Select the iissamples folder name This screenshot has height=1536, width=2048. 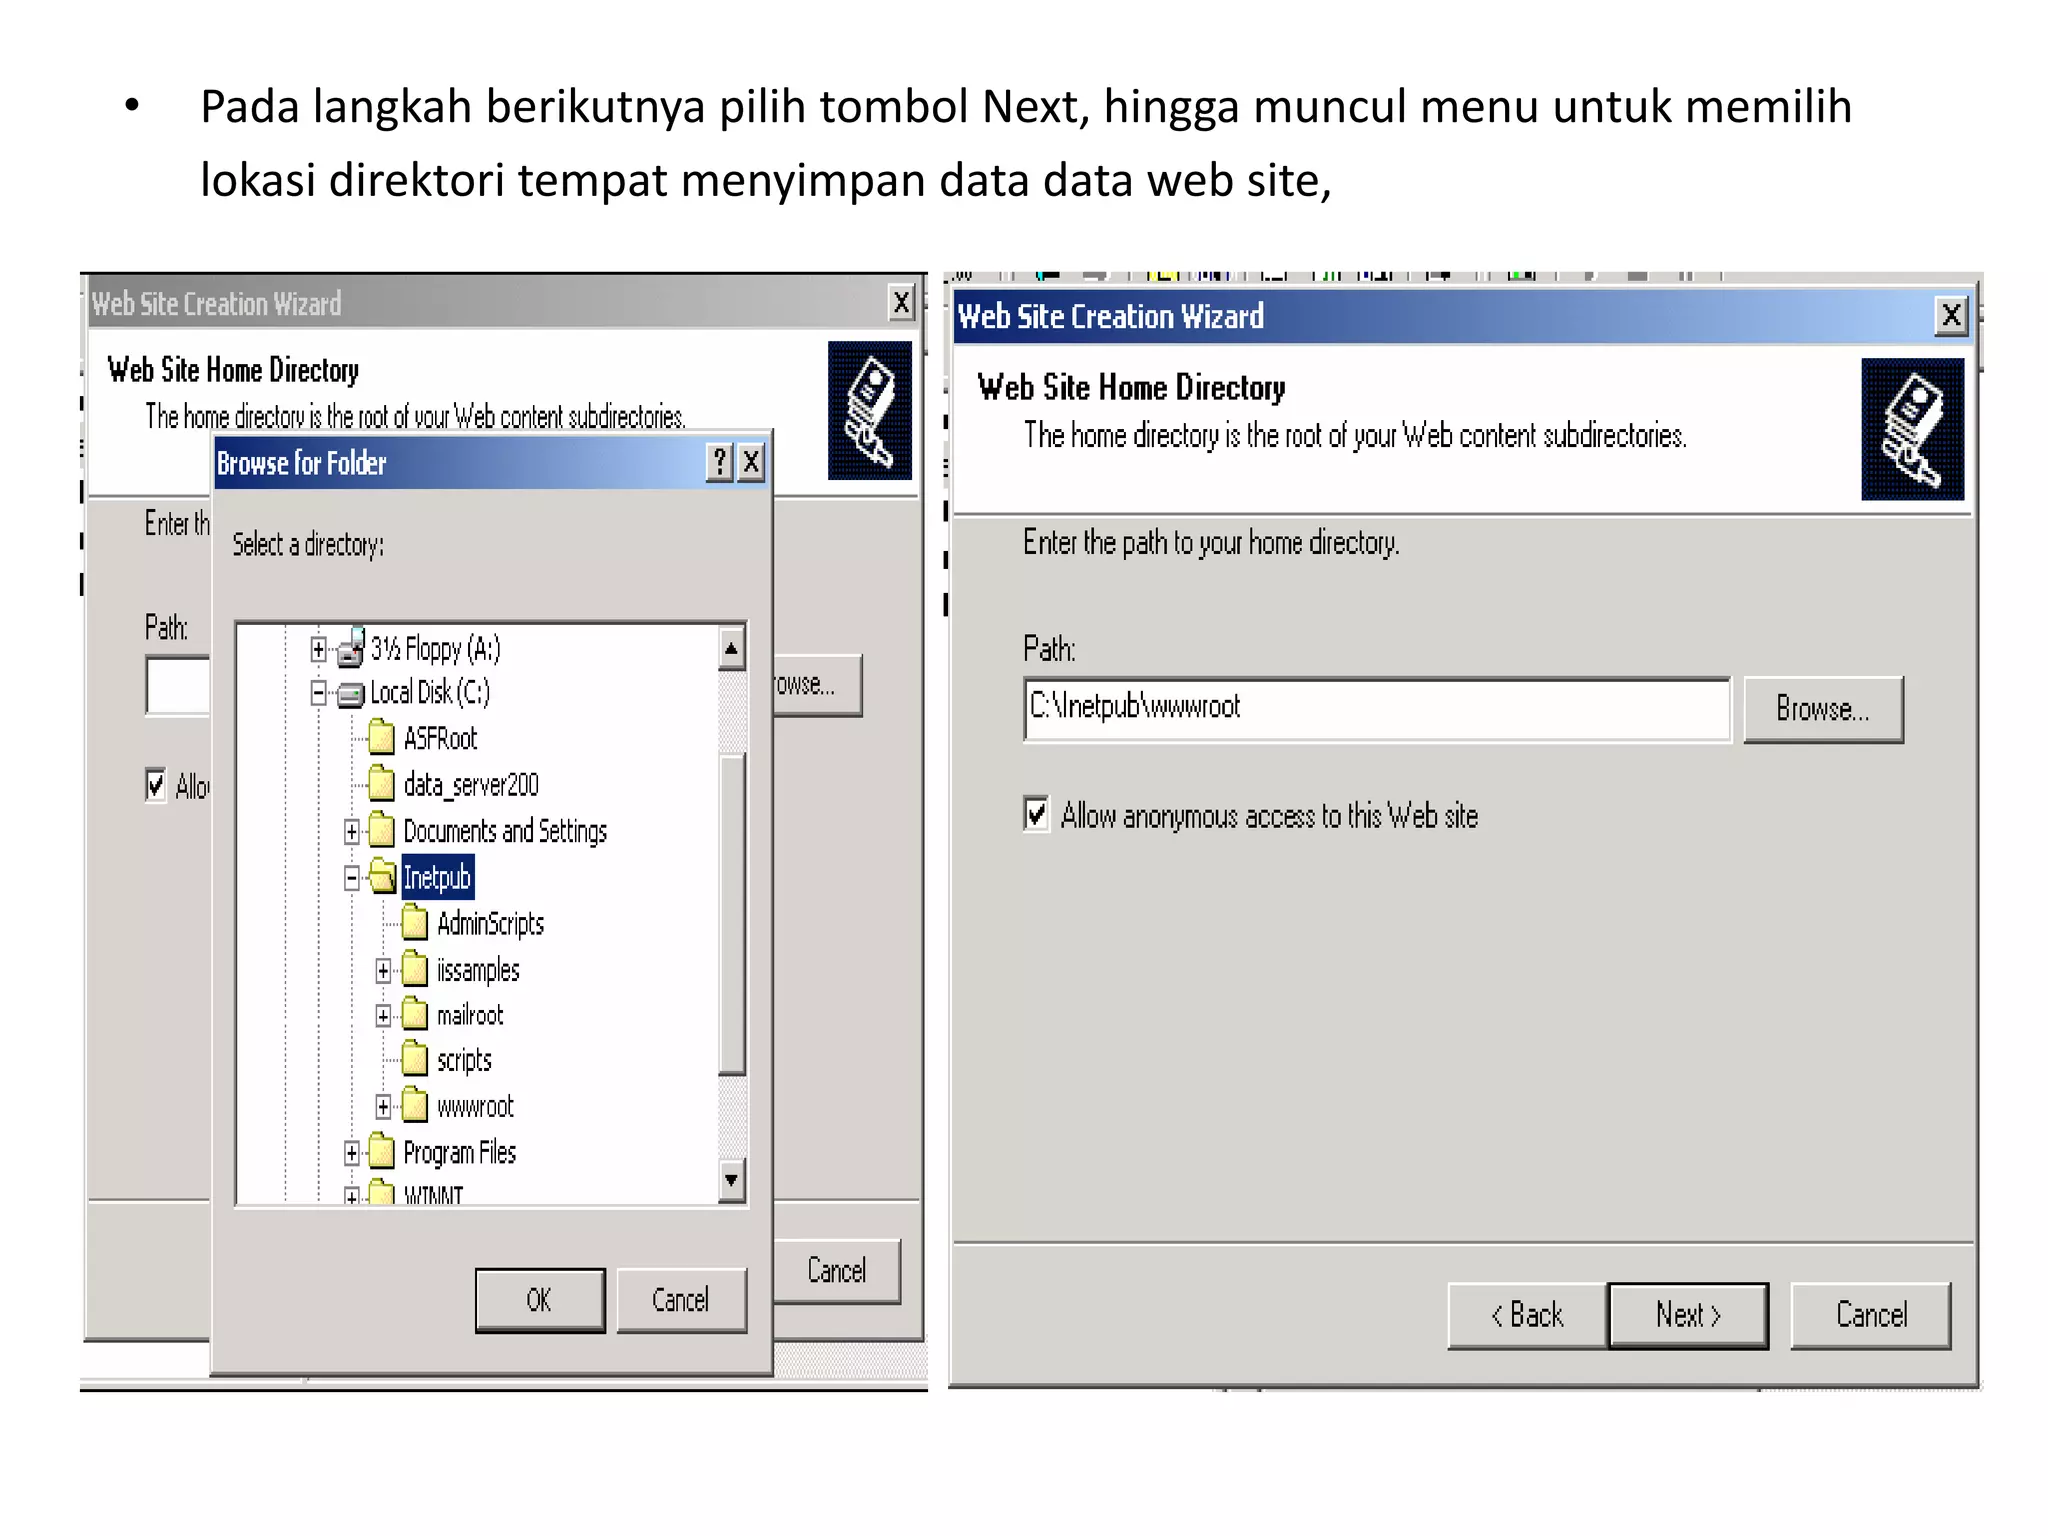click(478, 970)
